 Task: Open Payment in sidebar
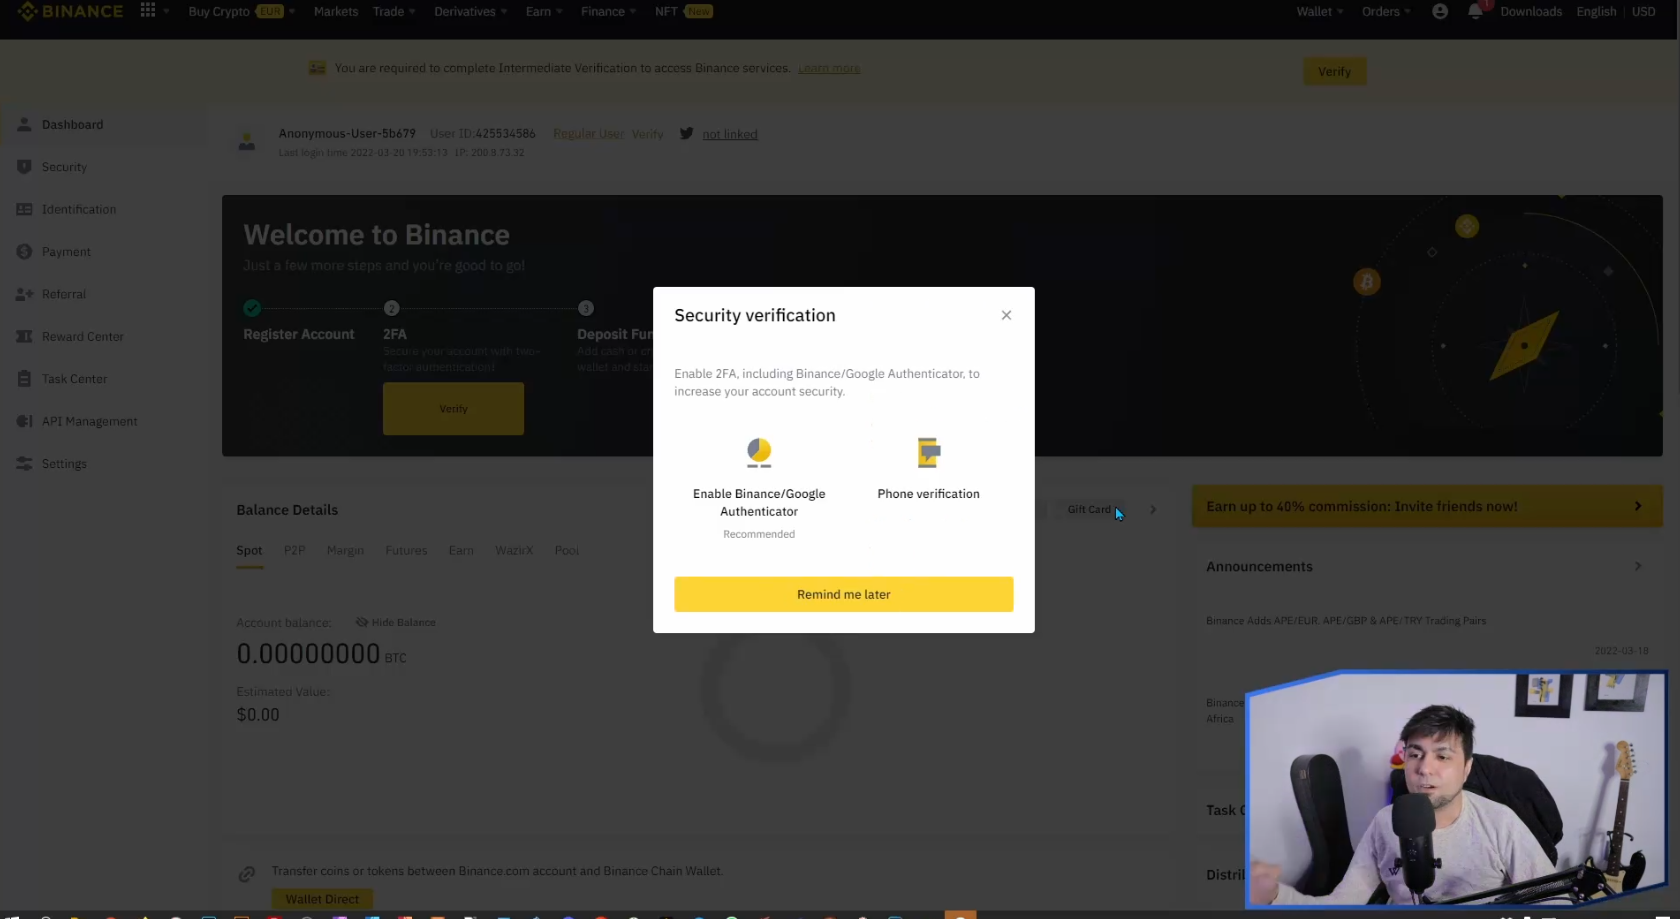point(66,252)
